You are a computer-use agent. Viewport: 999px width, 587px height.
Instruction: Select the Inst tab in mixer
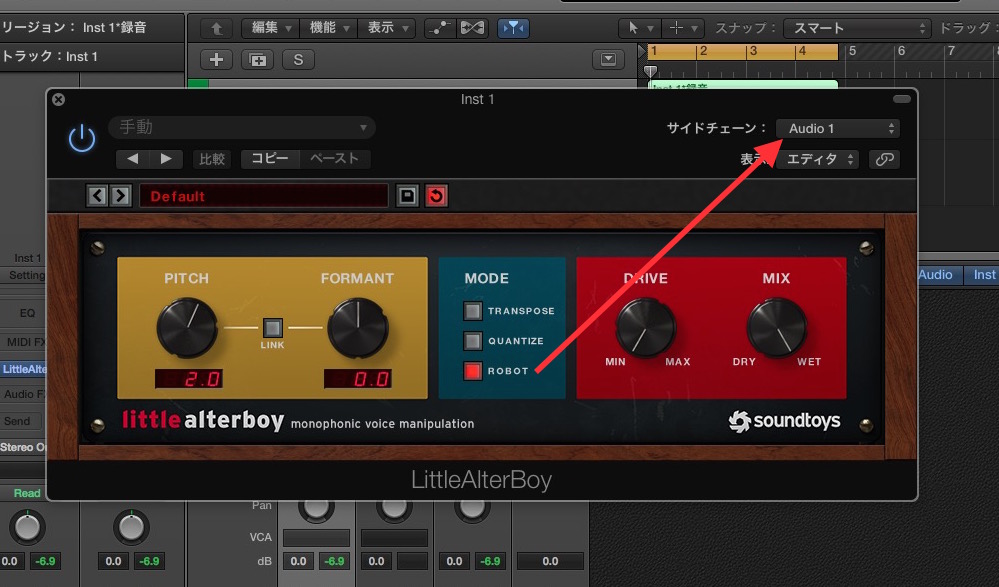coord(983,275)
